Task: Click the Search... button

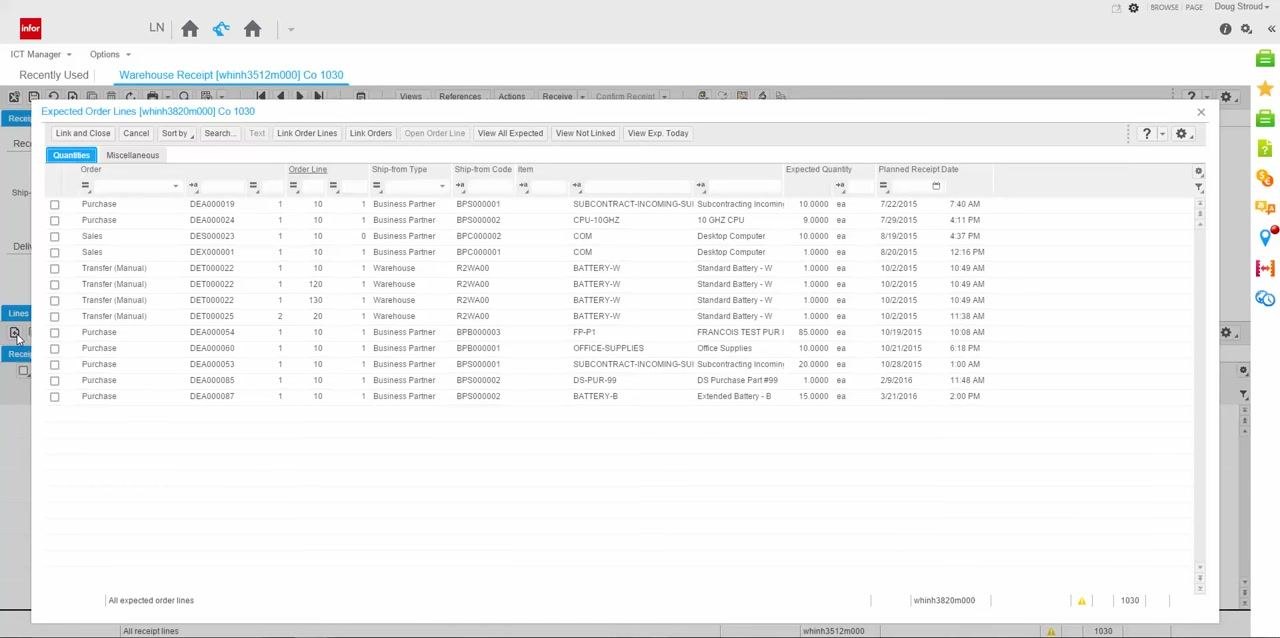Action: point(220,133)
